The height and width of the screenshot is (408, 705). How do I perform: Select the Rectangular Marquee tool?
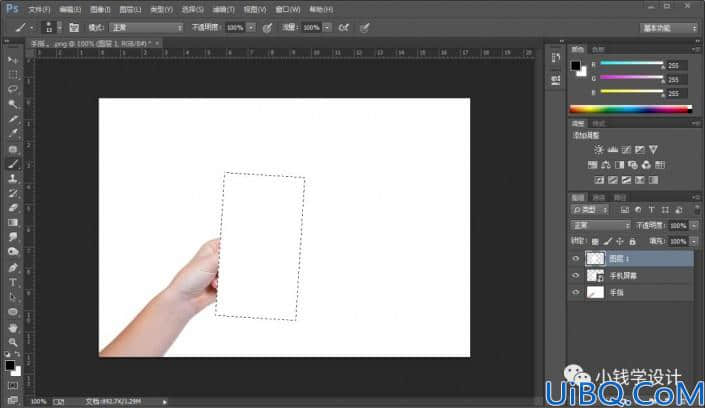tap(13, 75)
